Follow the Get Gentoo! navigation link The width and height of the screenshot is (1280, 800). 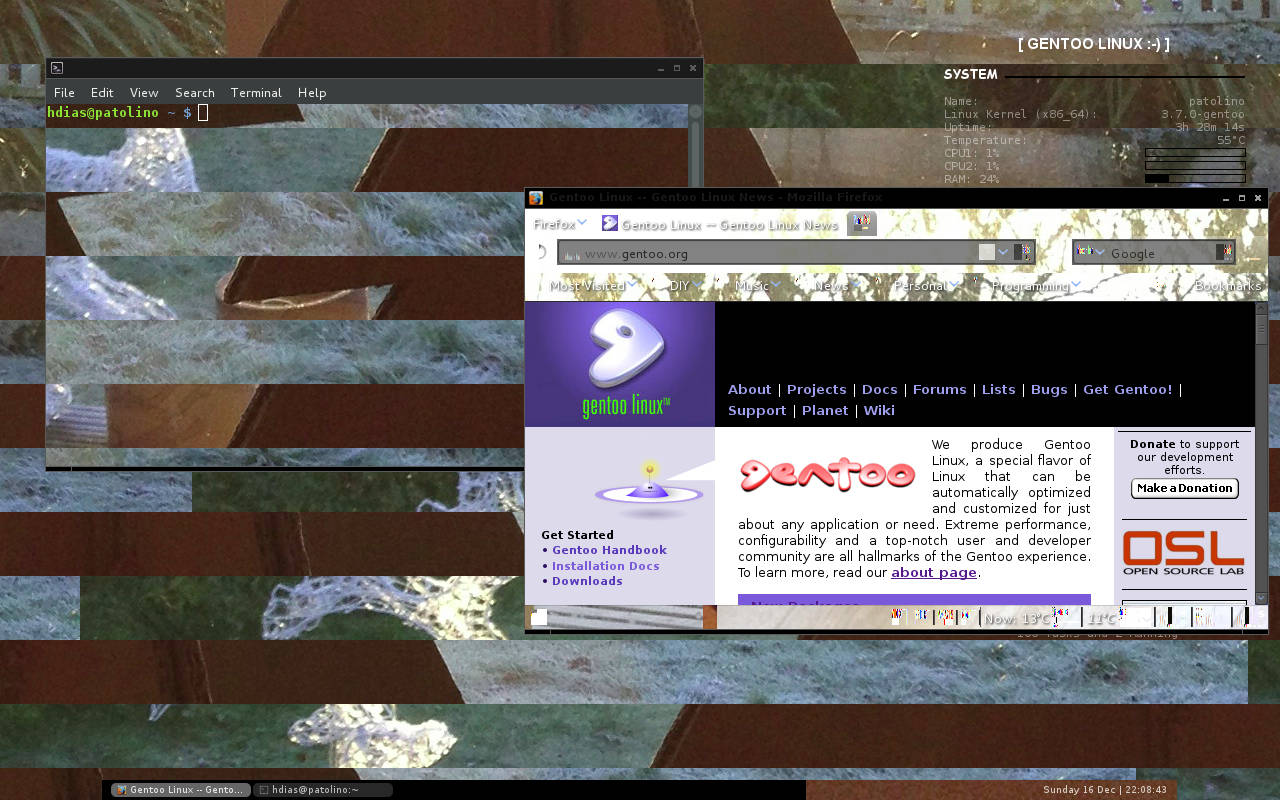click(x=1127, y=389)
